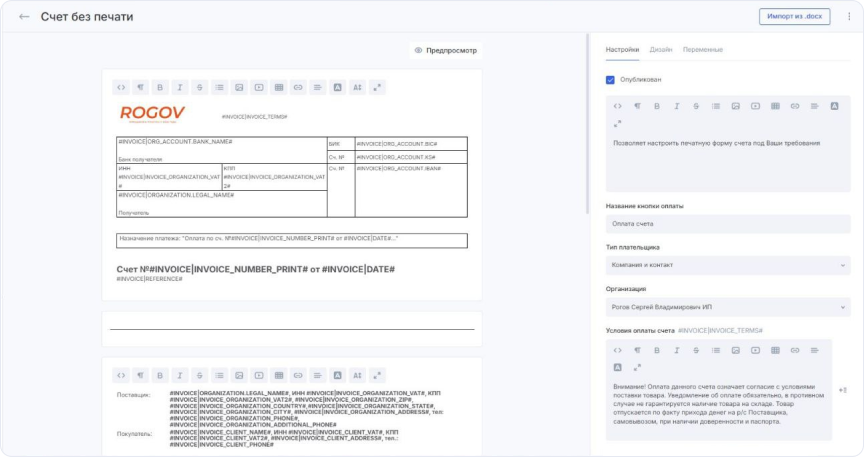Expand the Поставщик block editor to fullscreen

coord(377,375)
